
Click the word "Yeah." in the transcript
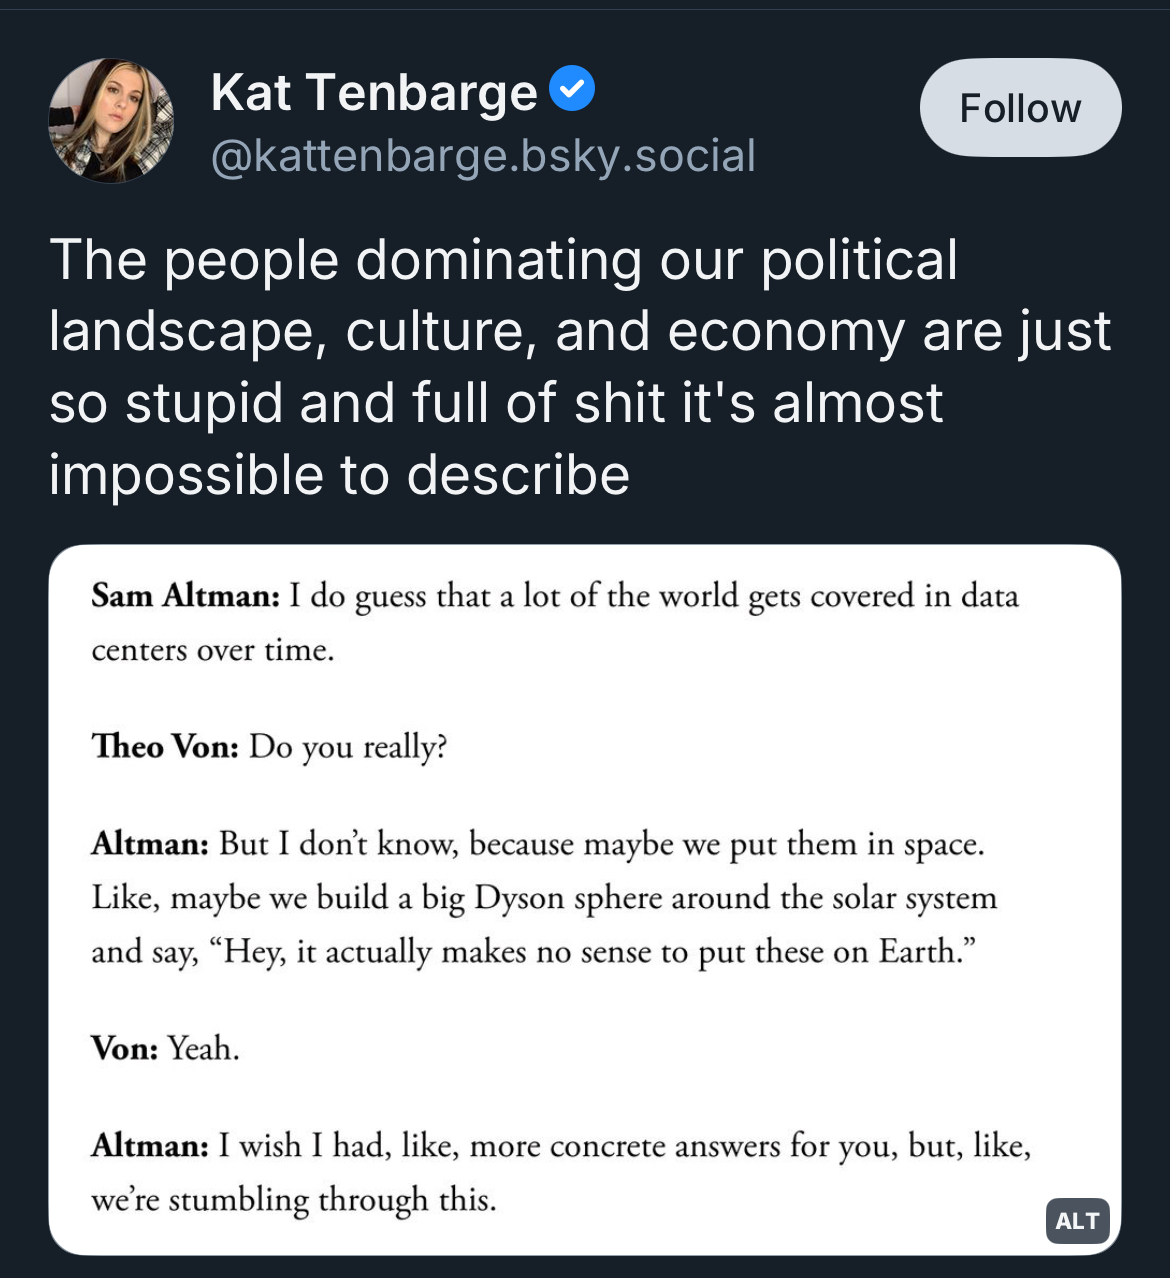[204, 1048]
